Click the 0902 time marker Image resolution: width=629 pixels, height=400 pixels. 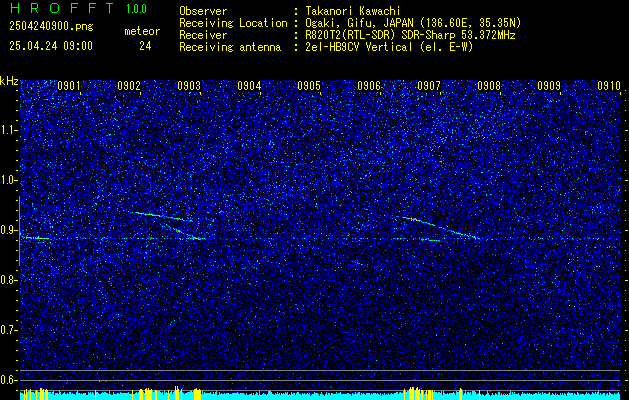pos(129,86)
